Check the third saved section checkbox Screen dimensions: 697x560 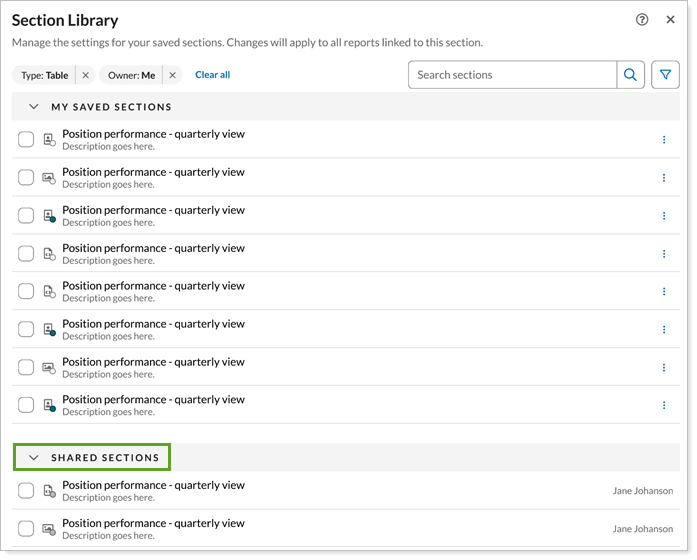[26, 215]
